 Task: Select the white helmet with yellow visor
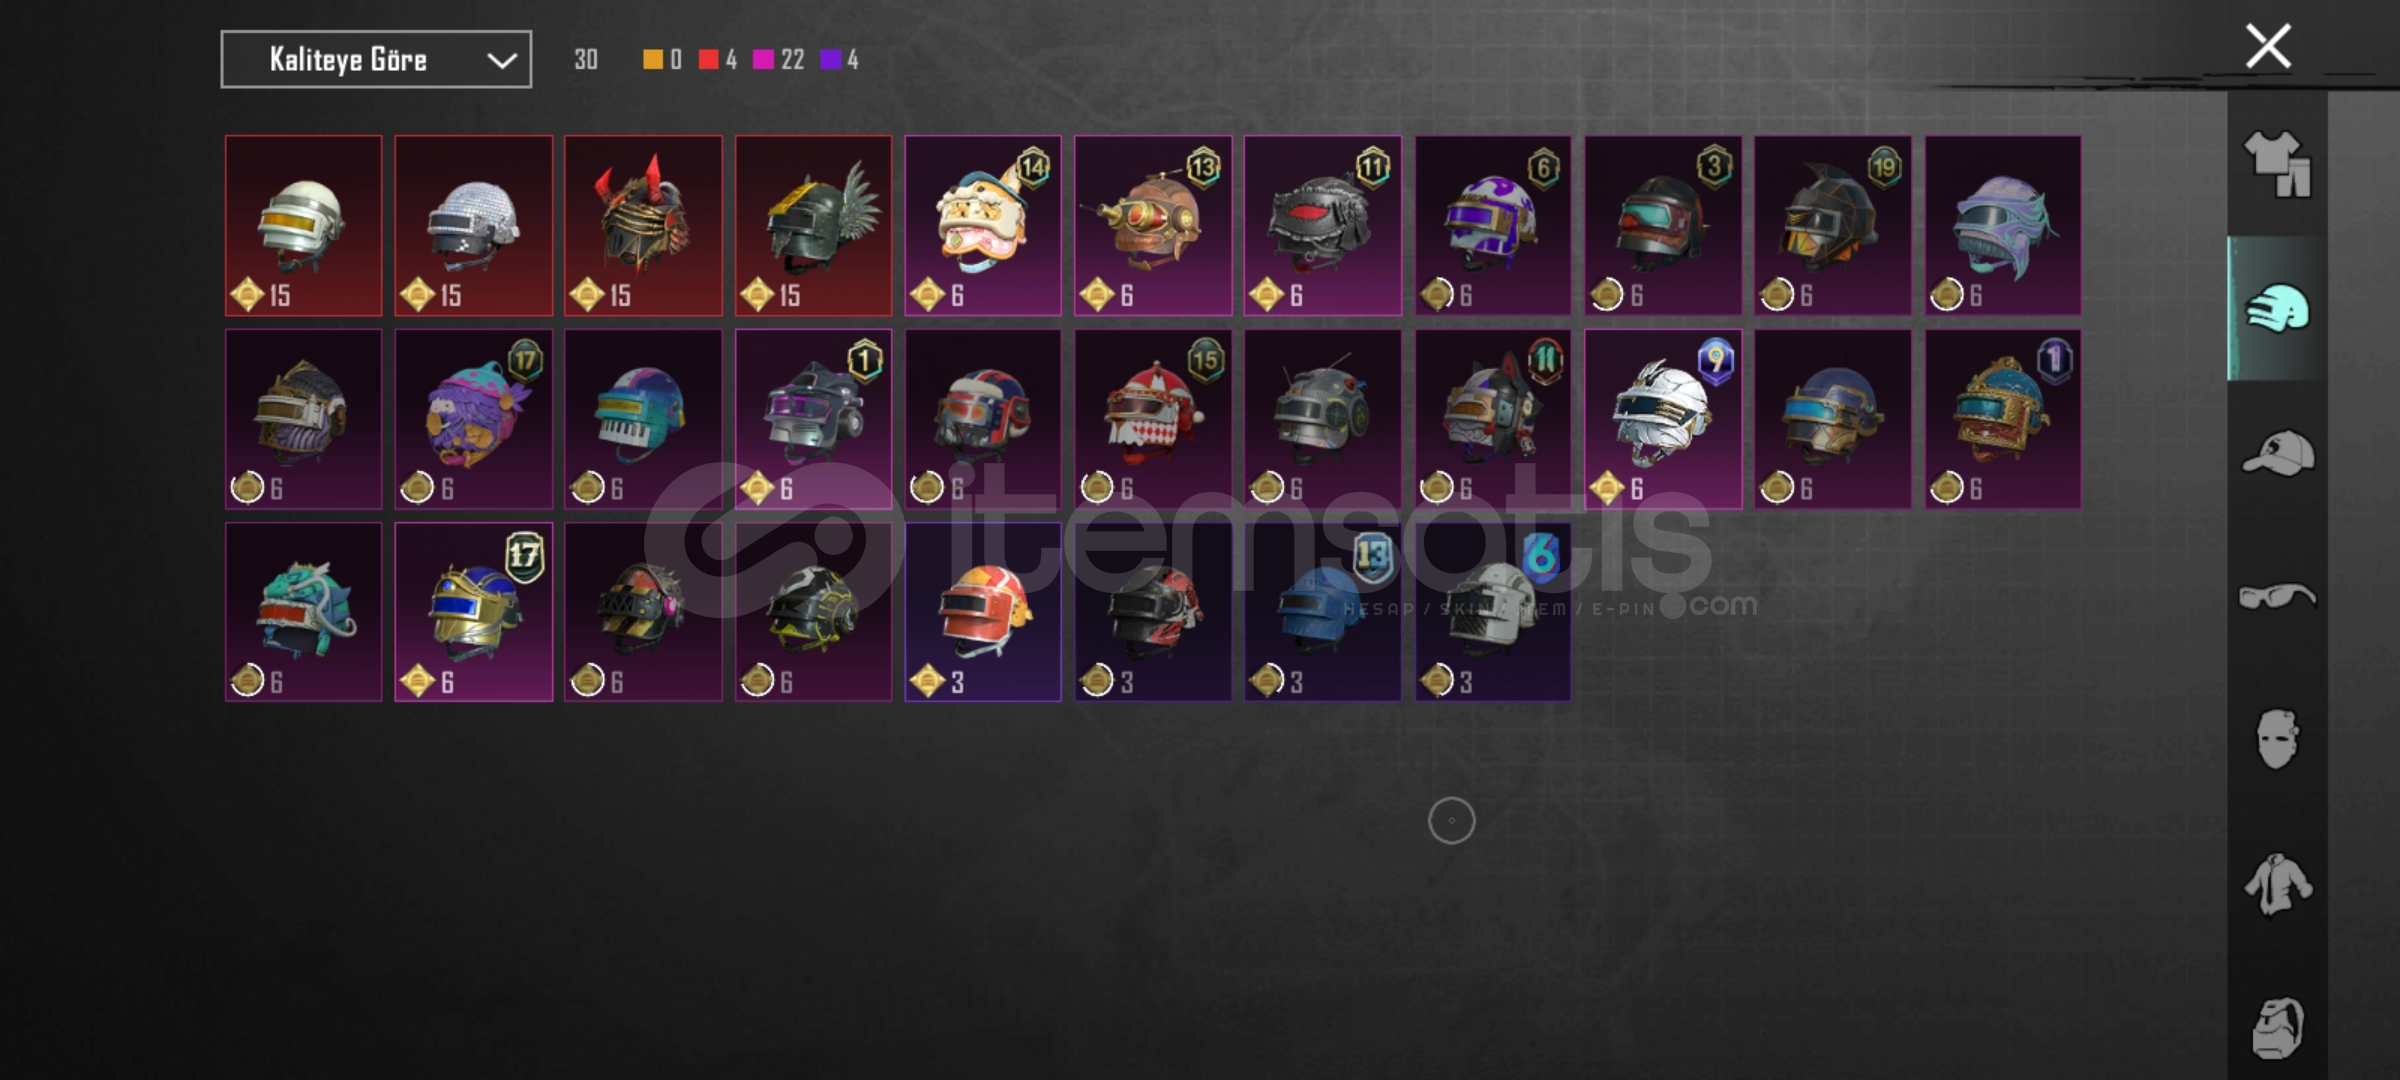click(303, 226)
